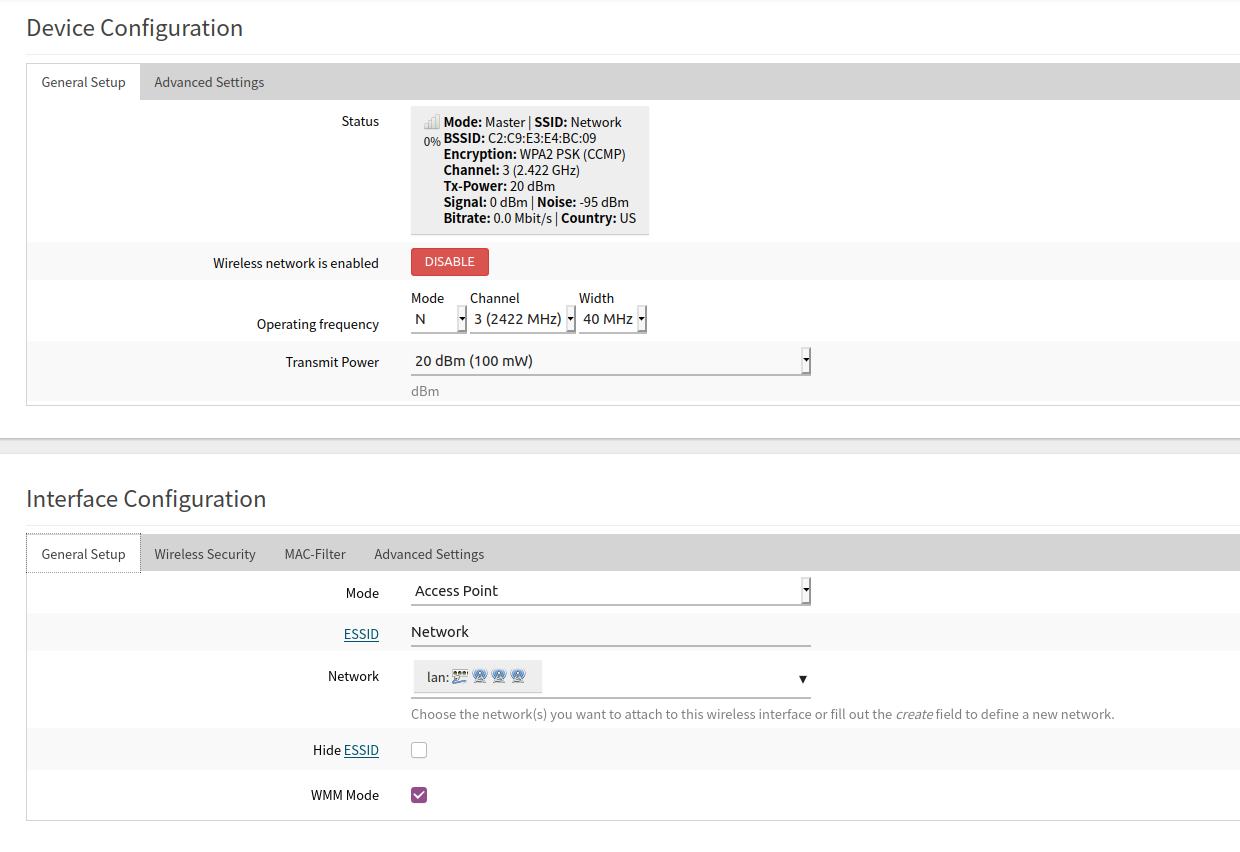Open Interface Configuration Advanced Settings tab
Viewport: 1240px width, 852px height.
pyautogui.click(x=429, y=554)
